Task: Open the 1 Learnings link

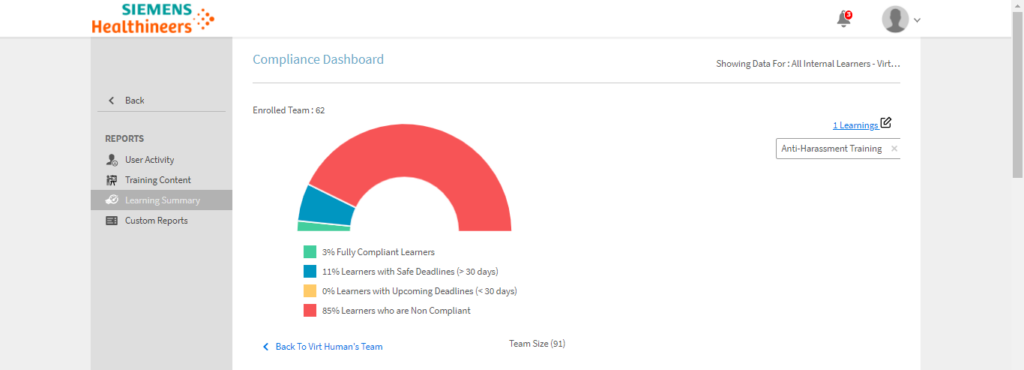Action: (x=856, y=125)
